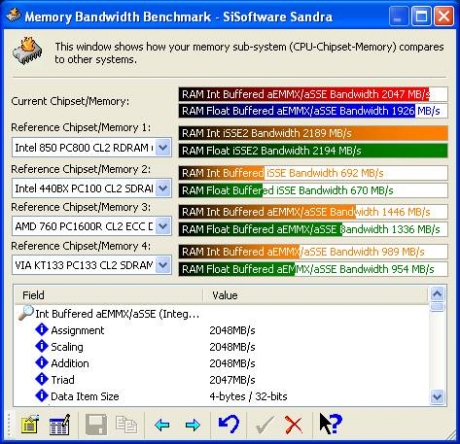Click the info icon next to Data Item Size
Screen dimensions: 460x444
42,396
